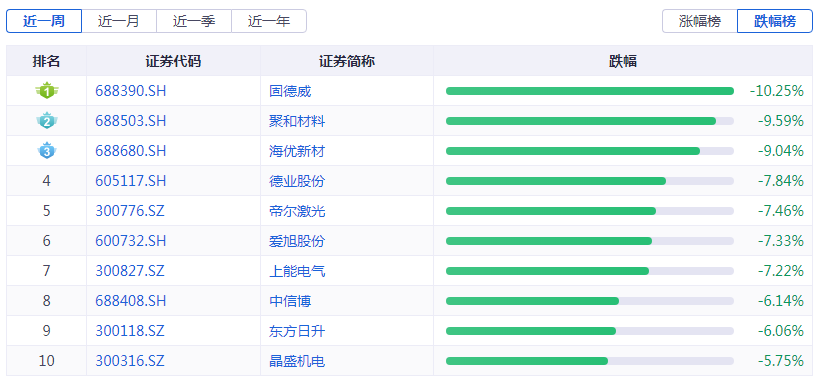Switch to the 近一月 period tab

coord(119,21)
